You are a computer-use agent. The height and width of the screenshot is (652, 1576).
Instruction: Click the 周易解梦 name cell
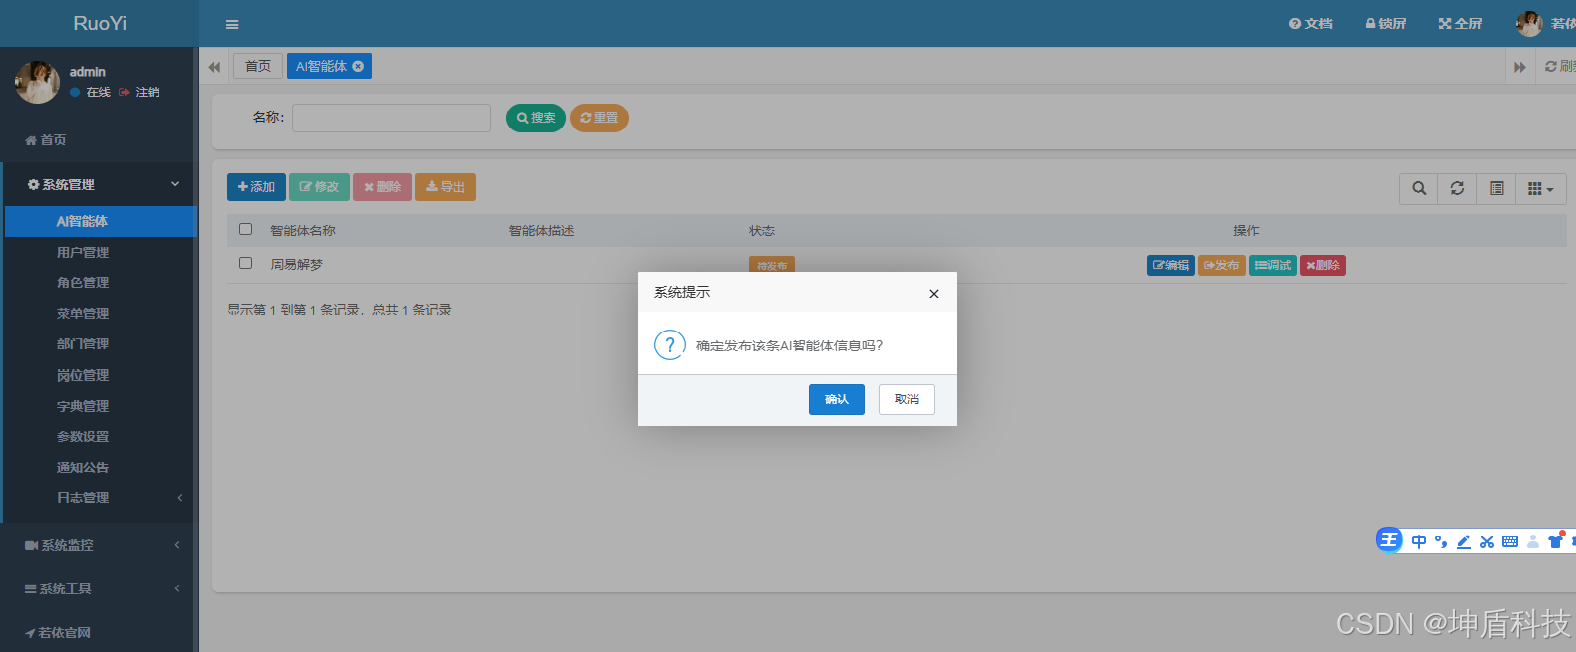(x=297, y=265)
